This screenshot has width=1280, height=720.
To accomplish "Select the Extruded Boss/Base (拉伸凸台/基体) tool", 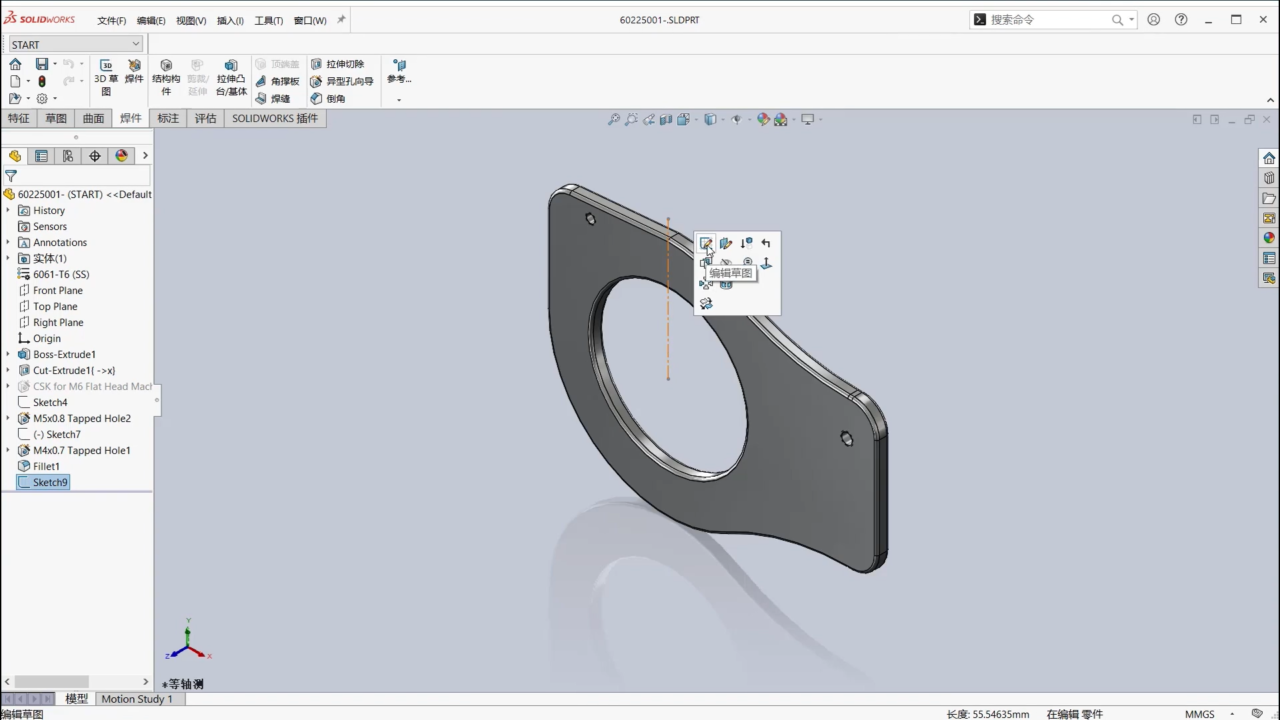I will 231,77.
